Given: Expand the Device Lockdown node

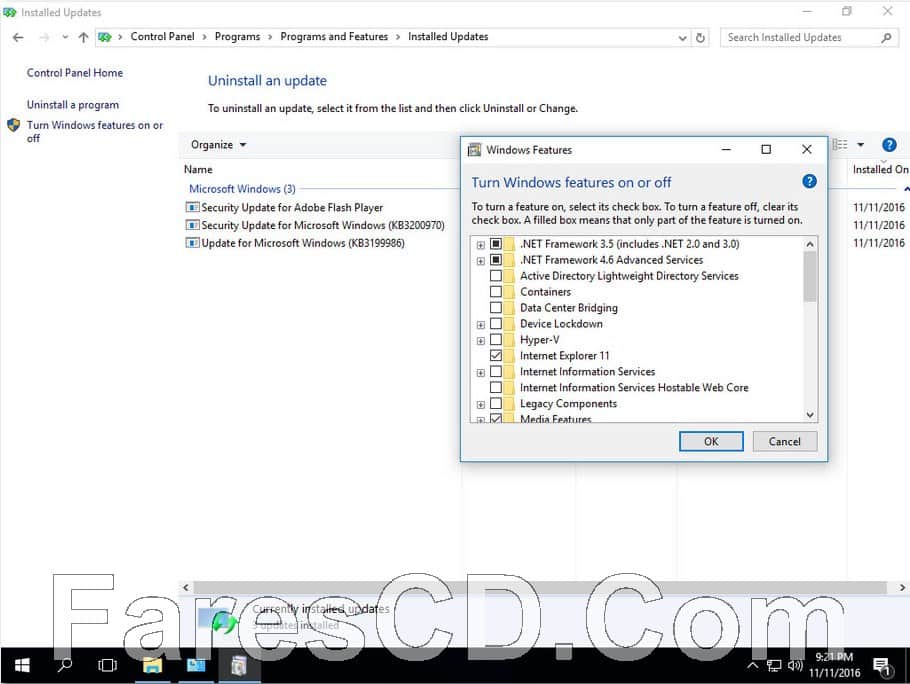Looking at the screenshot, I should tap(481, 325).
